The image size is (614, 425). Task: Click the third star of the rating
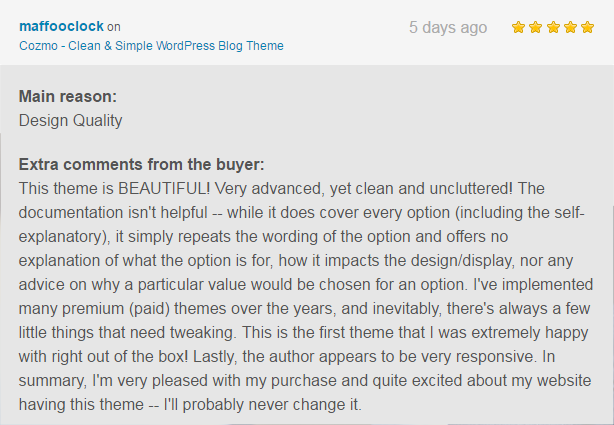pyautogui.click(x=553, y=27)
